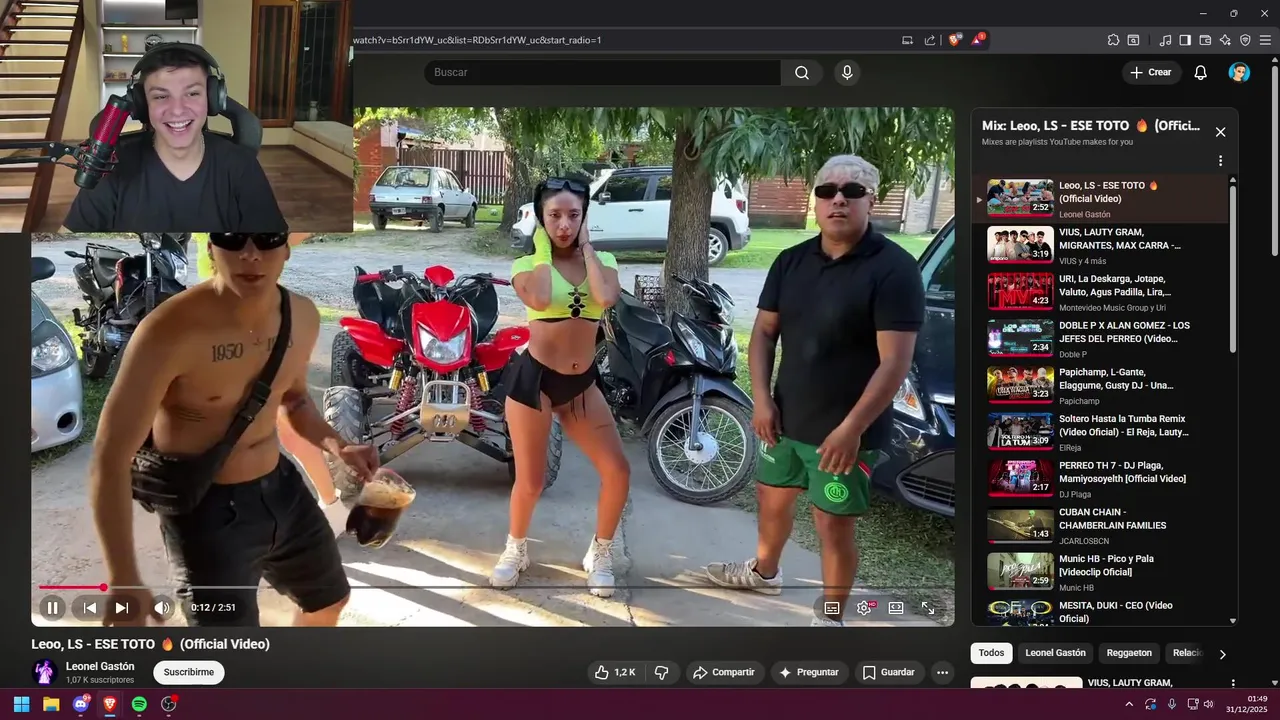Click share page icon in address bar
1280x720 pixels.
pyautogui.click(x=930, y=40)
